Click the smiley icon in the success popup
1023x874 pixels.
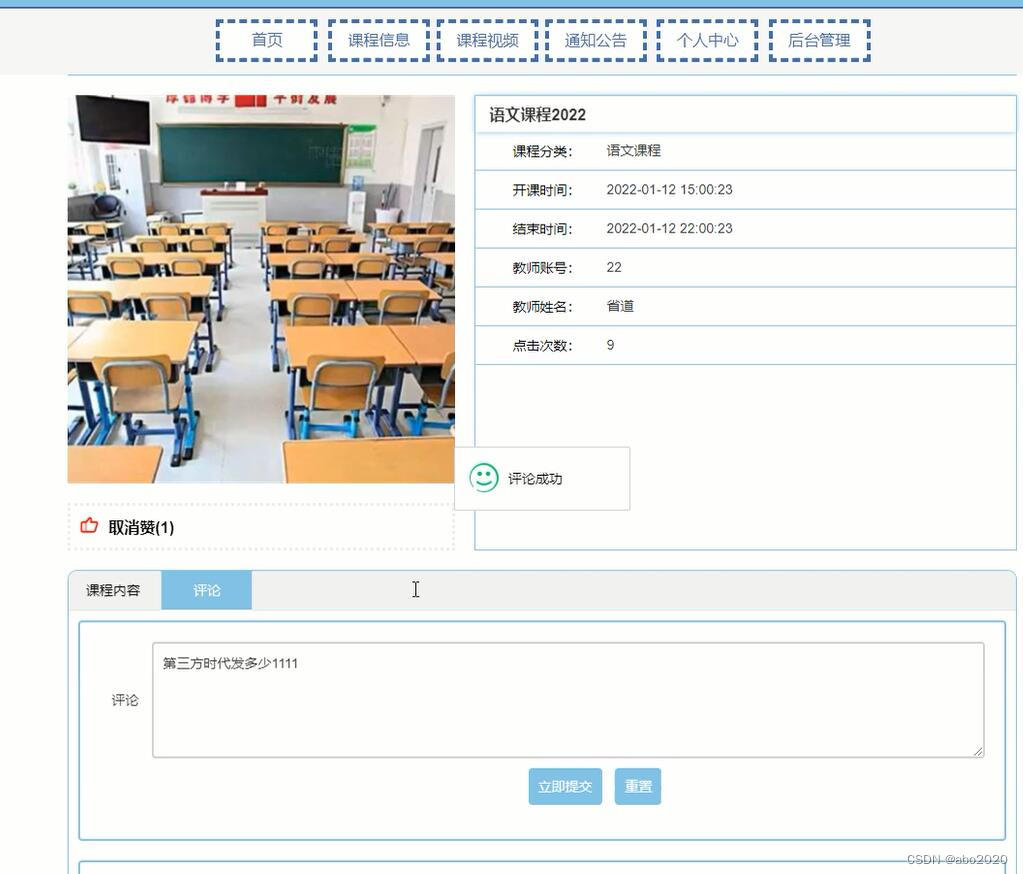[484, 477]
